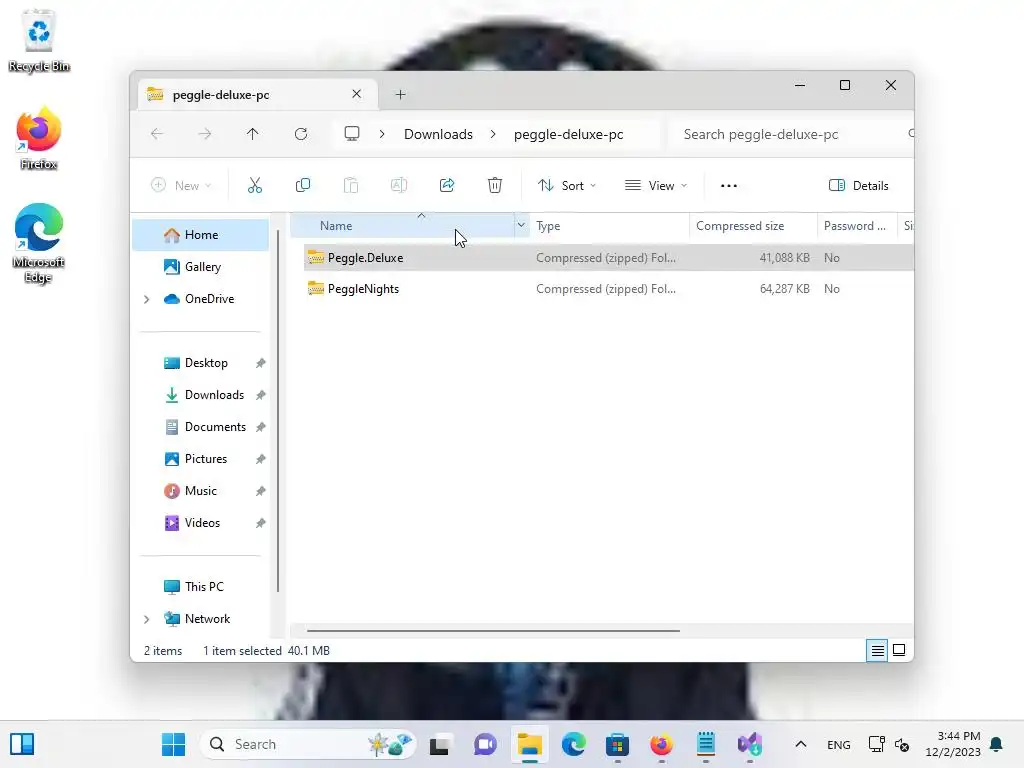Open Microsoft Store from the taskbar

617,744
